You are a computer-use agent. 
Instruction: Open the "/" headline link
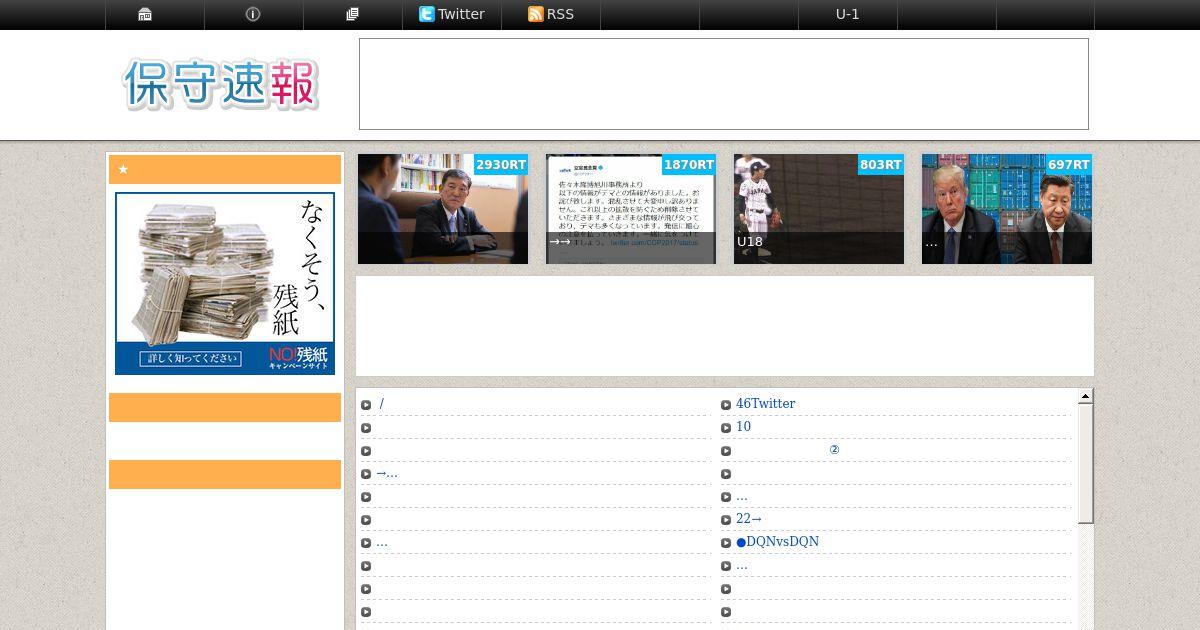(382, 404)
